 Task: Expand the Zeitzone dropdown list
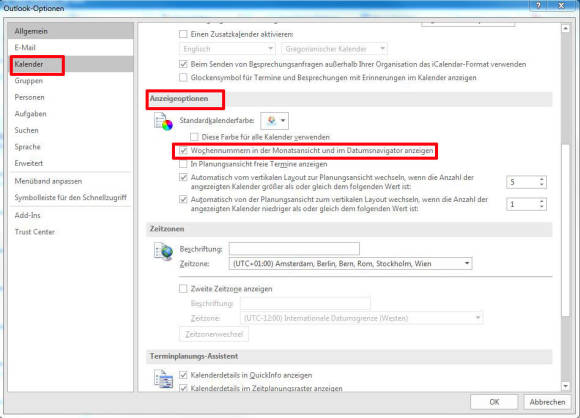tap(467, 263)
